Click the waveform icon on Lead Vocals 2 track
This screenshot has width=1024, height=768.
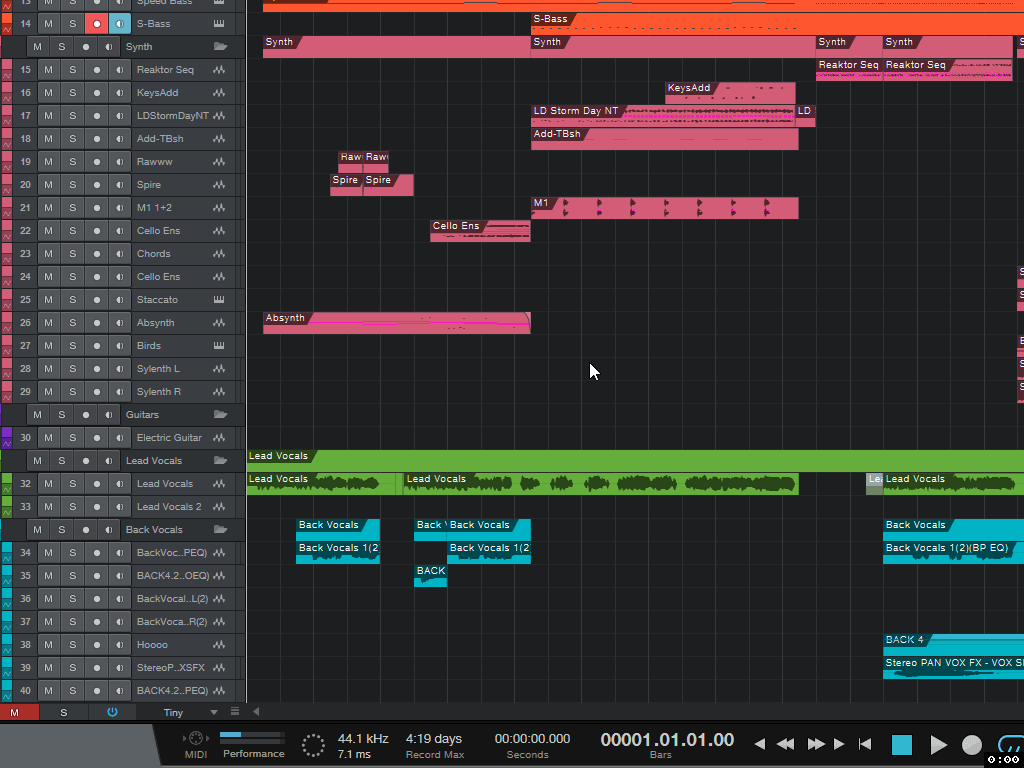[x=219, y=507]
